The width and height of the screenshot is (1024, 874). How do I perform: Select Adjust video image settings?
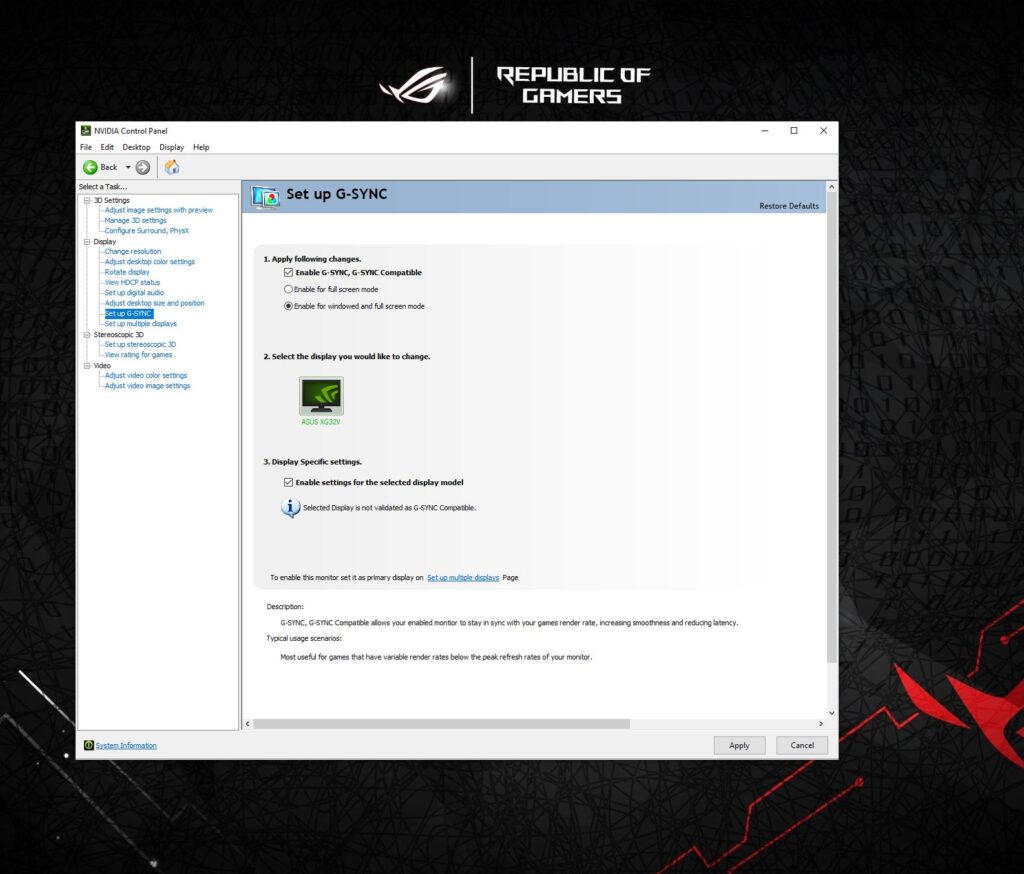point(148,386)
